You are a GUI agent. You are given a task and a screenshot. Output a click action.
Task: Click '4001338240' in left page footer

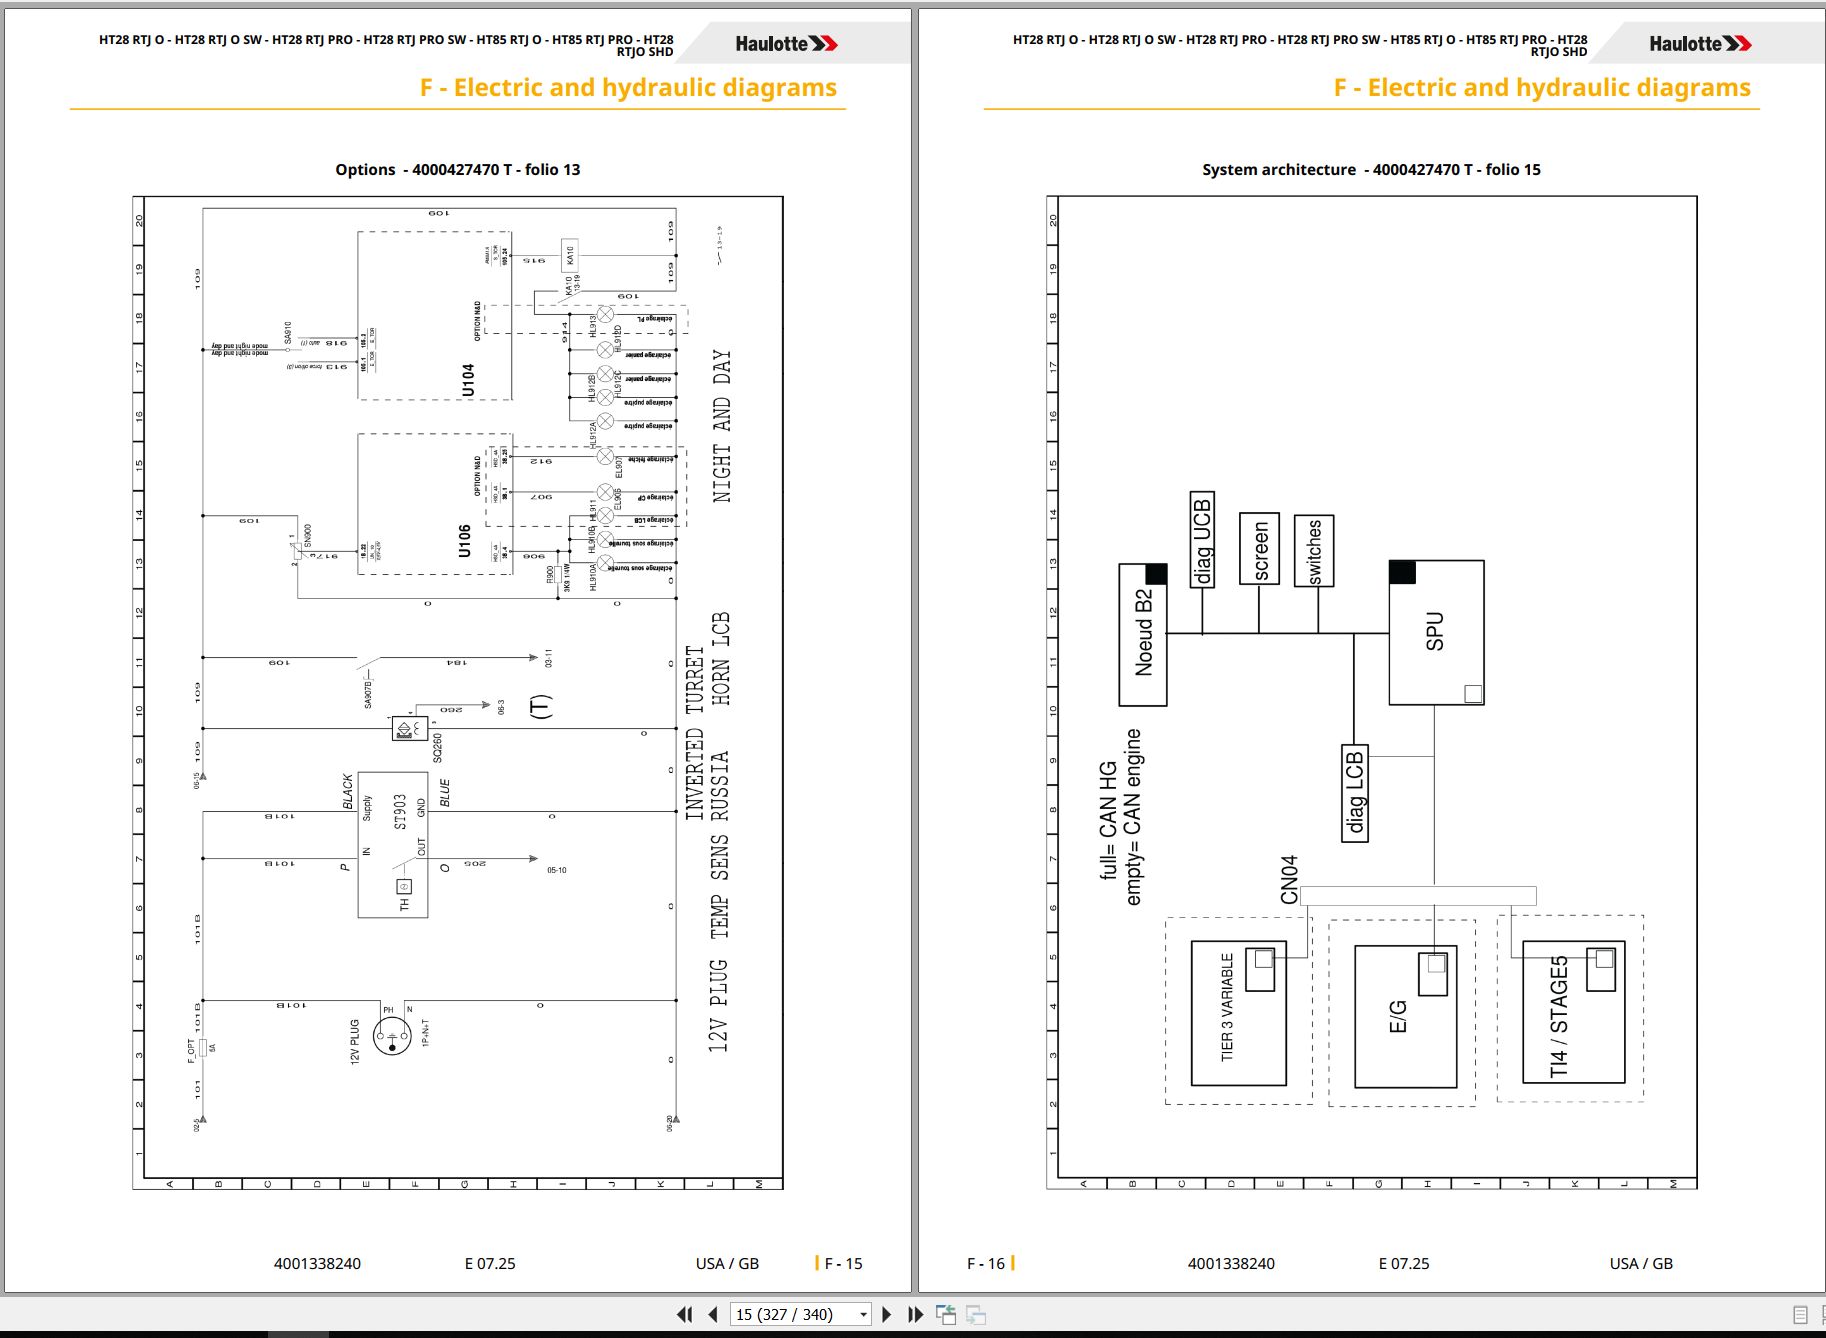(317, 1264)
